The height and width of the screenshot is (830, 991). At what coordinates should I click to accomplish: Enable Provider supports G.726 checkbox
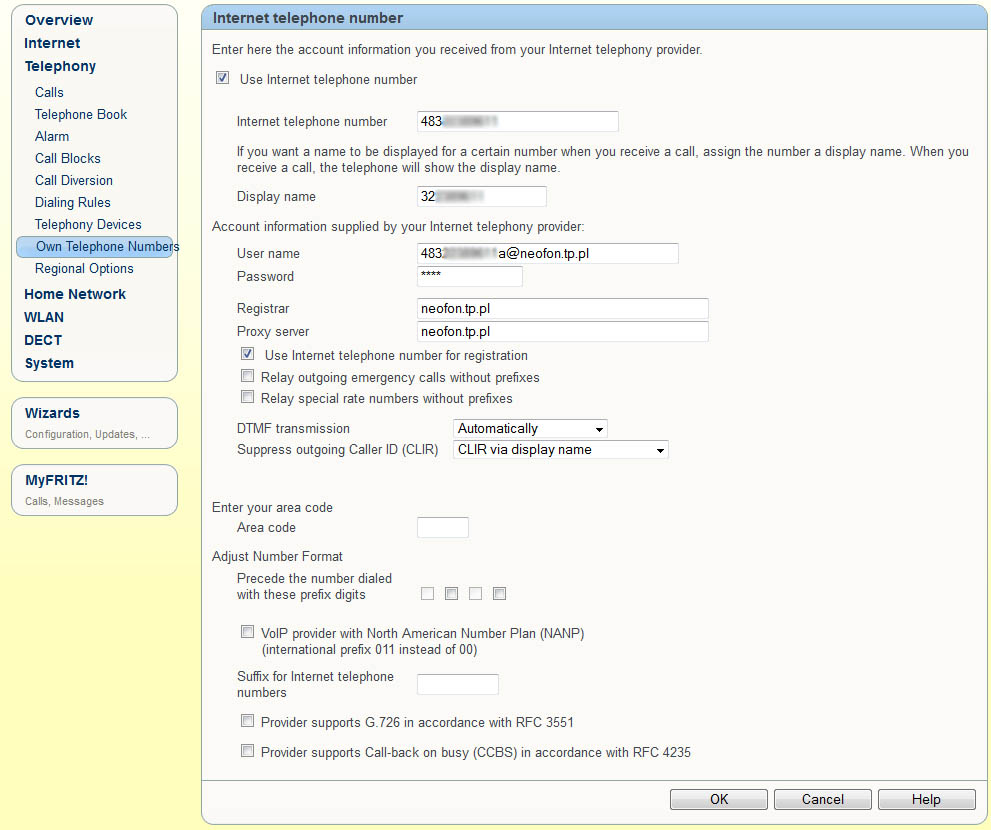tap(248, 721)
